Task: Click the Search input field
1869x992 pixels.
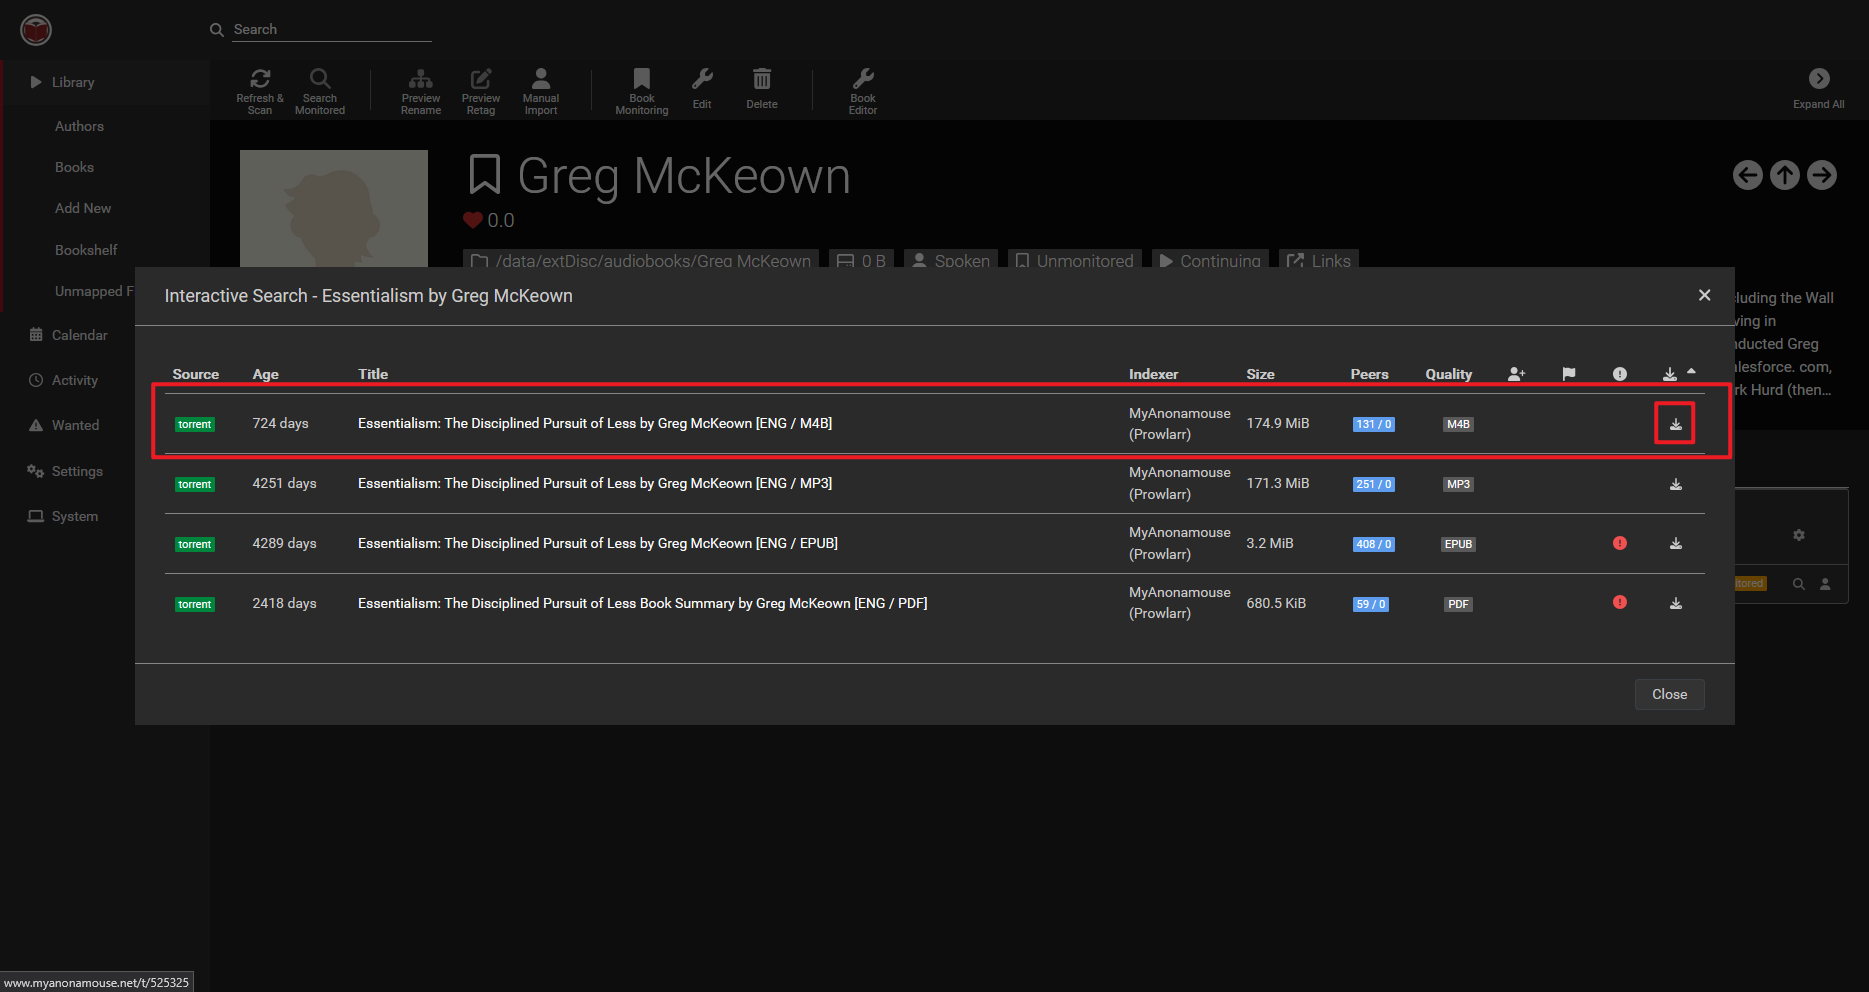Action: pyautogui.click(x=330, y=29)
